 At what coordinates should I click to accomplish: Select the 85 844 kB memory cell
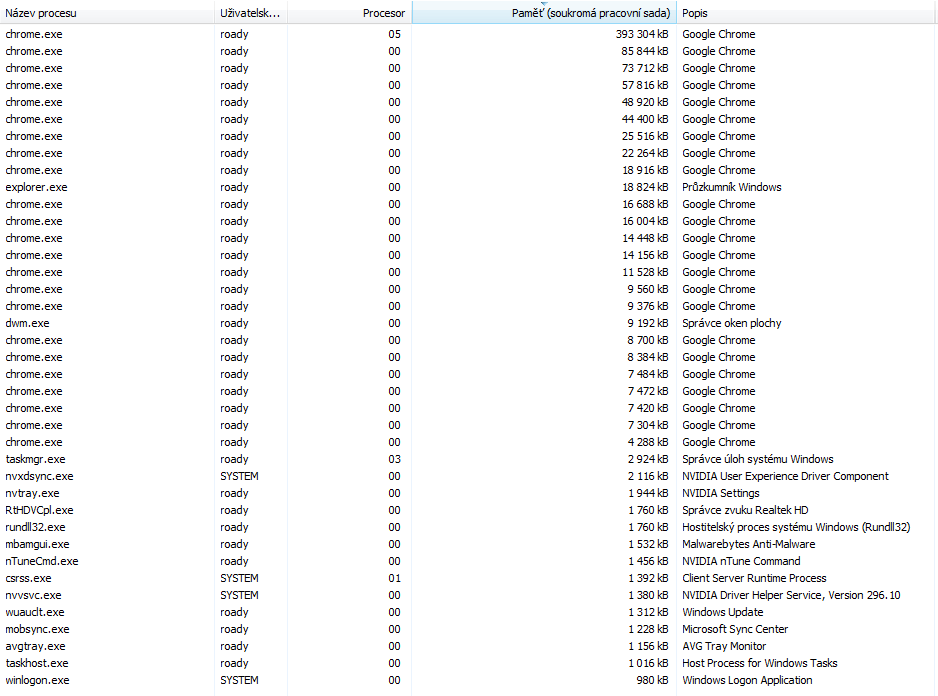[644, 51]
